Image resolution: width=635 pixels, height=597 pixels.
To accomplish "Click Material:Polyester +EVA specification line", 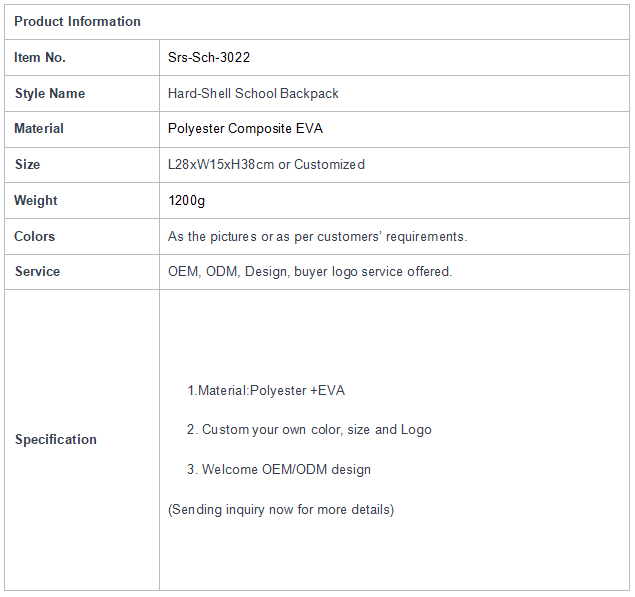I will [x=266, y=391].
